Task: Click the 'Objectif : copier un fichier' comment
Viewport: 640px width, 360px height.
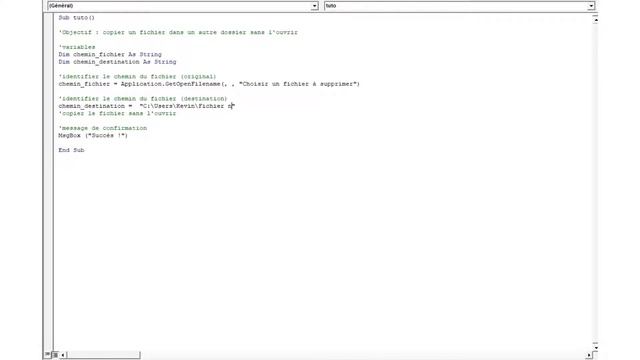Action: [x=178, y=32]
